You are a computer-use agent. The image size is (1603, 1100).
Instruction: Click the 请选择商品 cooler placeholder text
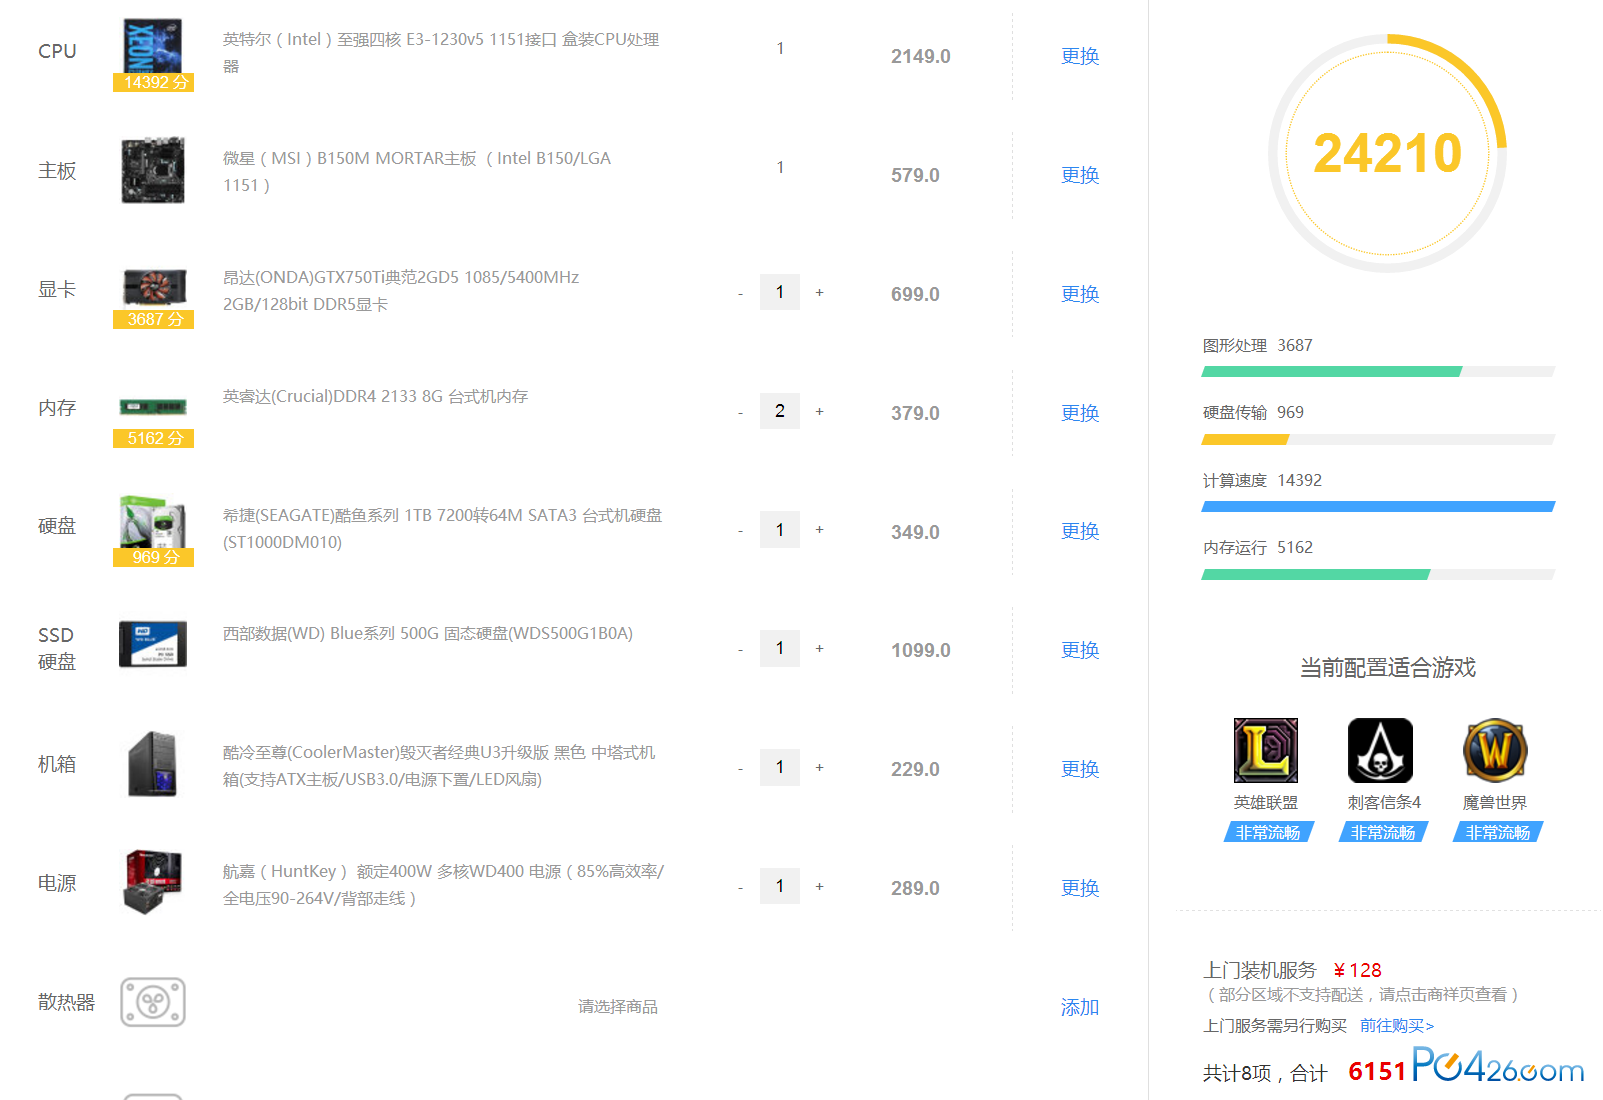(x=618, y=1007)
